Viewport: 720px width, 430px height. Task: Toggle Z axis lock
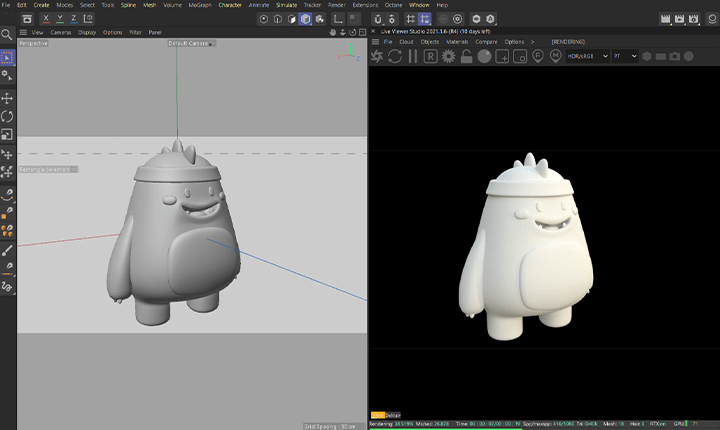[73, 19]
